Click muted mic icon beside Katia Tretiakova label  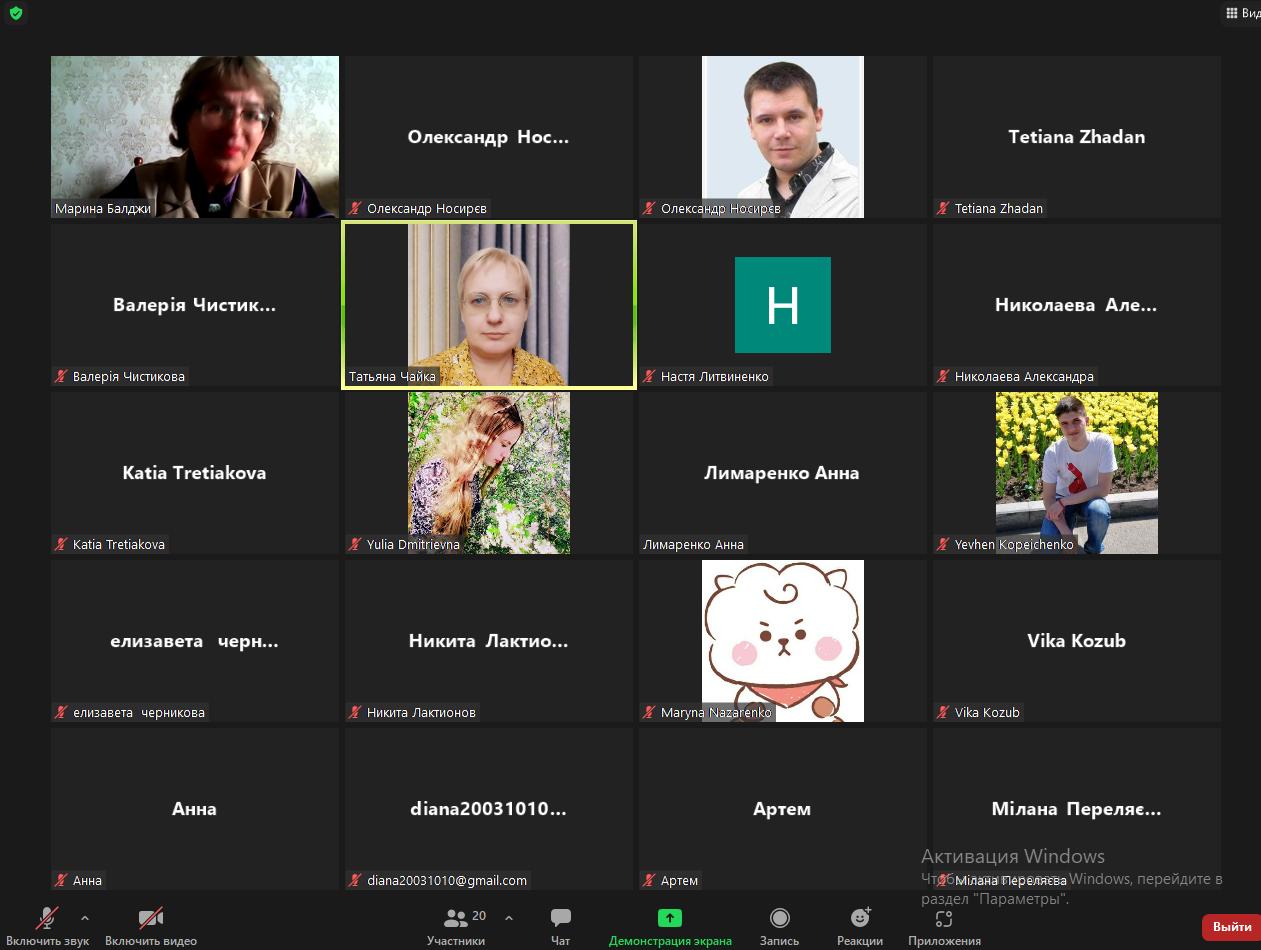61,544
